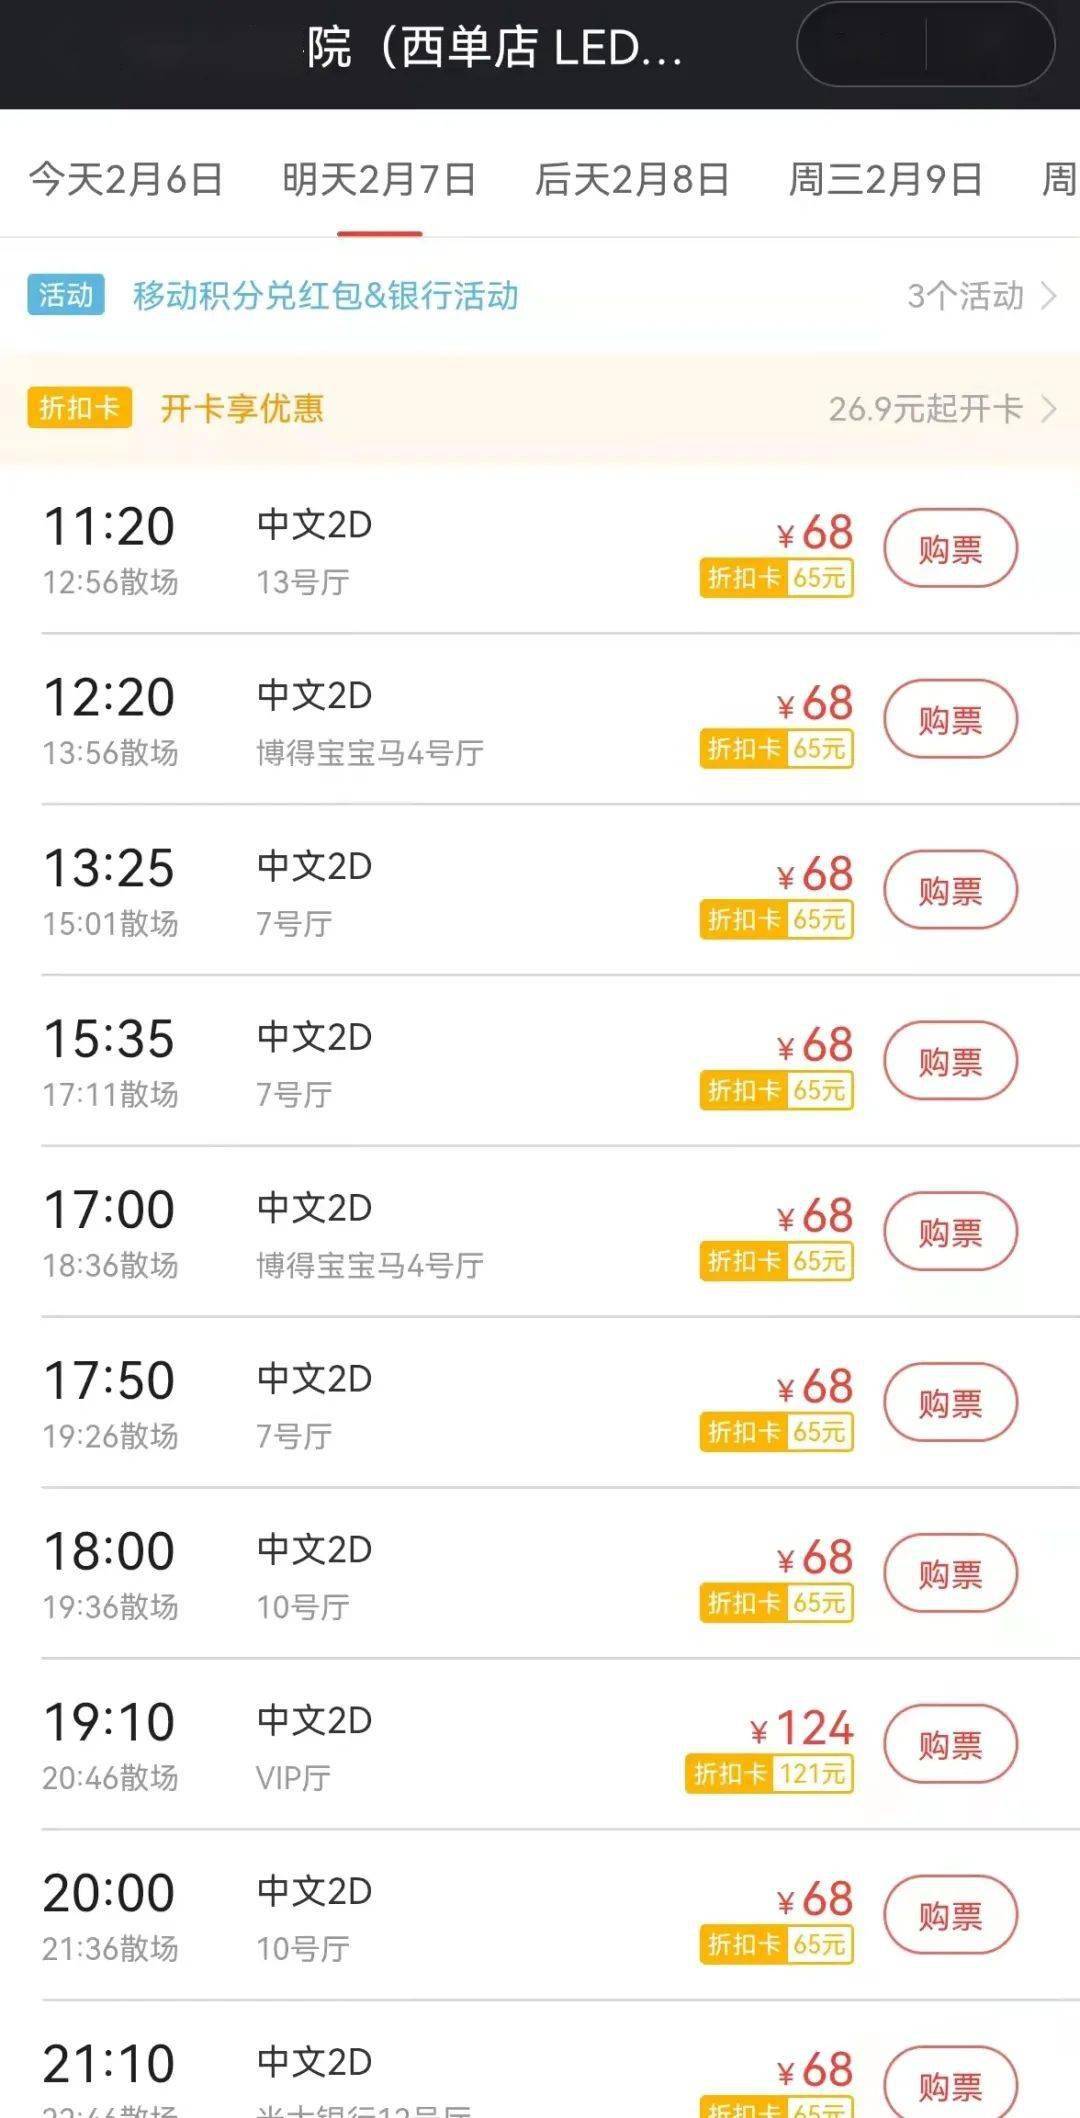Image resolution: width=1080 pixels, height=2118 pixels.
Task: Expand the 26.9元起开卡 chevron arrow
Action: tap(1049, 408)
